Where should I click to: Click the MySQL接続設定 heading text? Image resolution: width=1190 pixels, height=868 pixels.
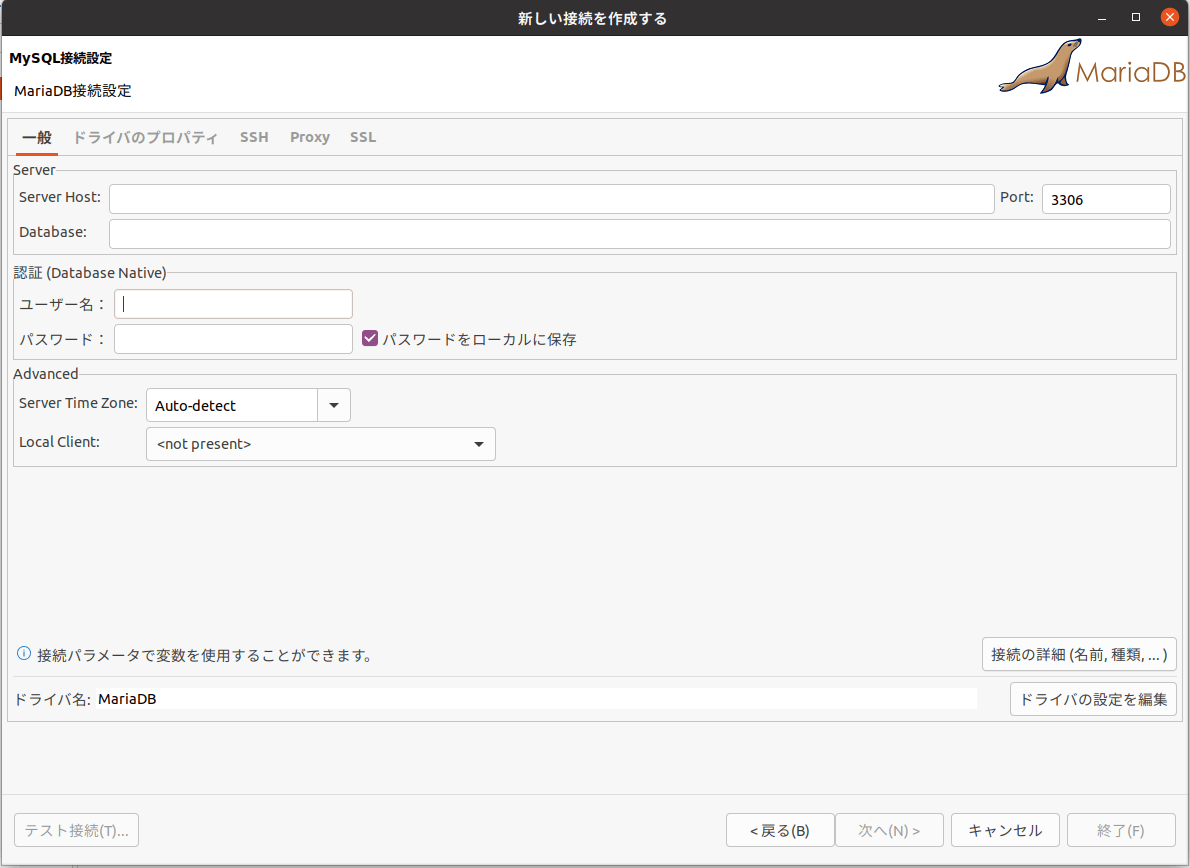coord(61,58)
